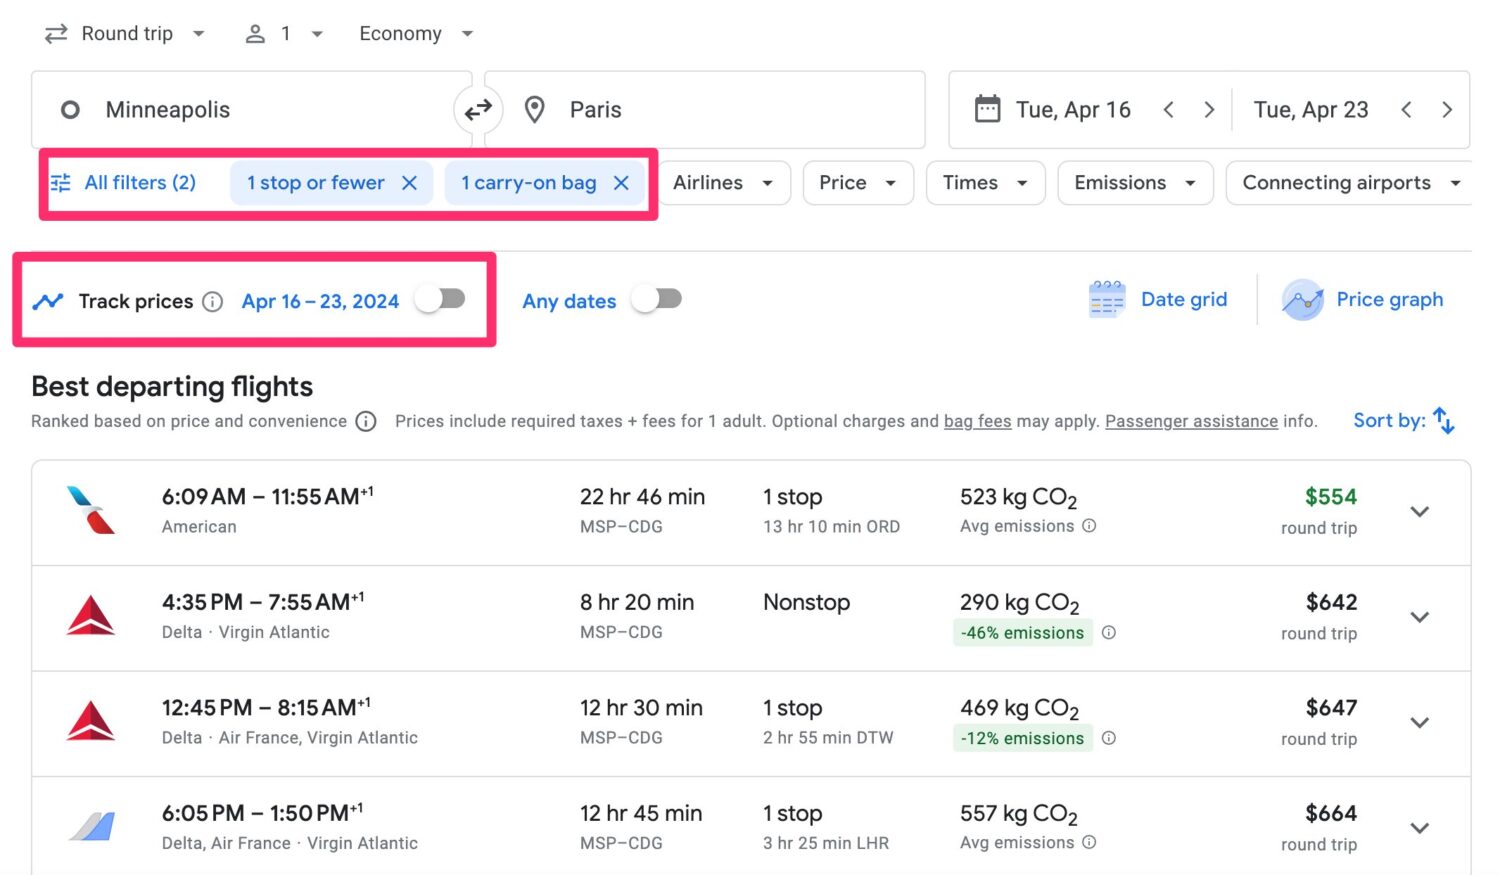Expand details for the $554 American flight
This screenshot has width=1500, height=875.
click(1419, 511)
